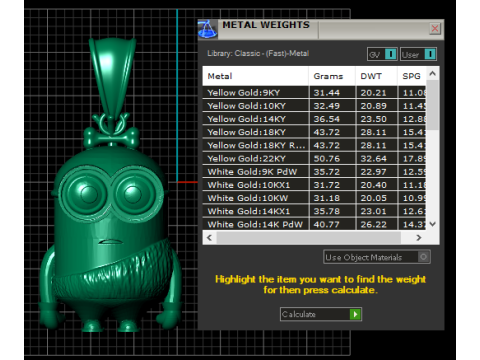Click the 35.72 grams value
The width and height of the screenshot is (480, 360).
pyautogui.click(x=326, y=172)
